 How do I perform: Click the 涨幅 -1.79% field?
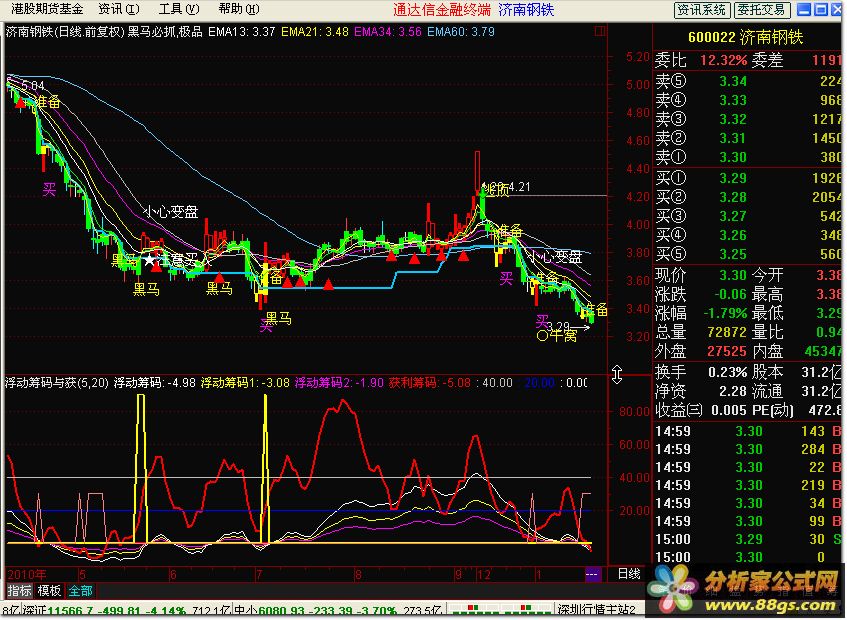(701, 313)
